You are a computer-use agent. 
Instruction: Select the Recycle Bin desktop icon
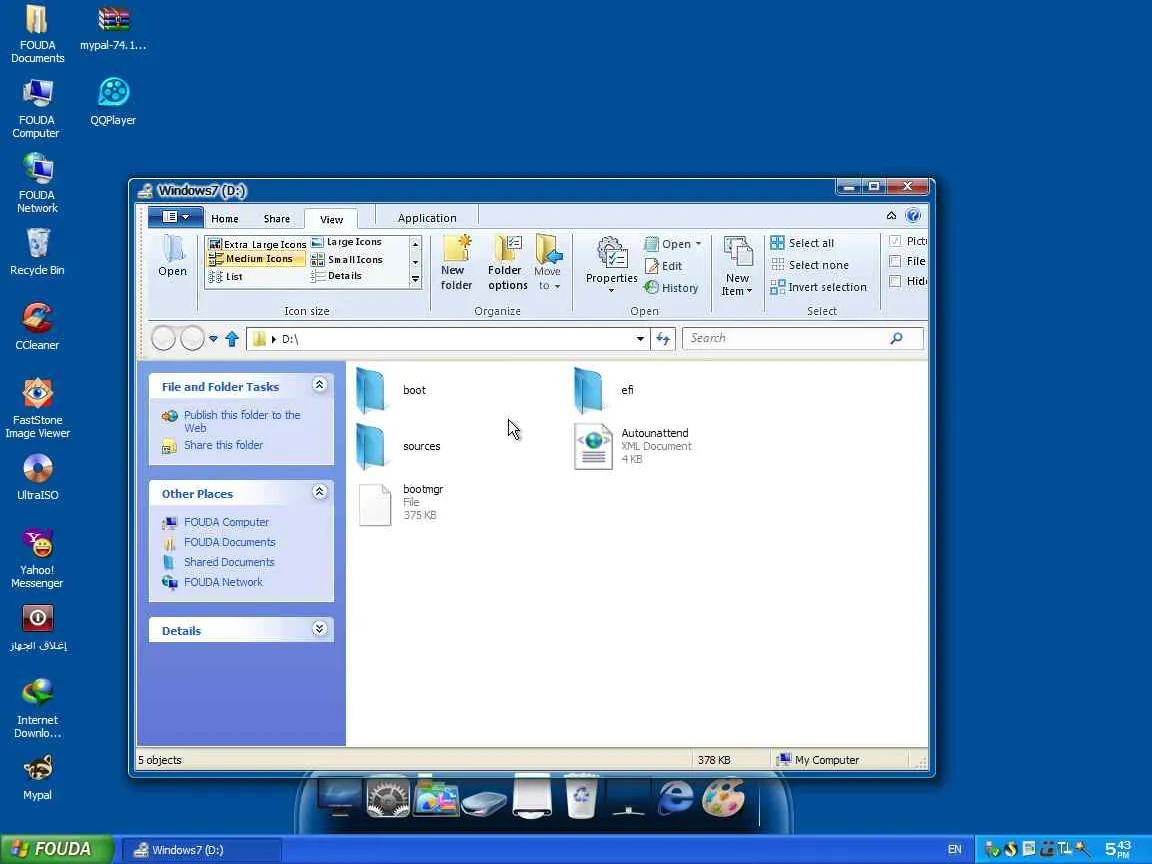point(37,252)
